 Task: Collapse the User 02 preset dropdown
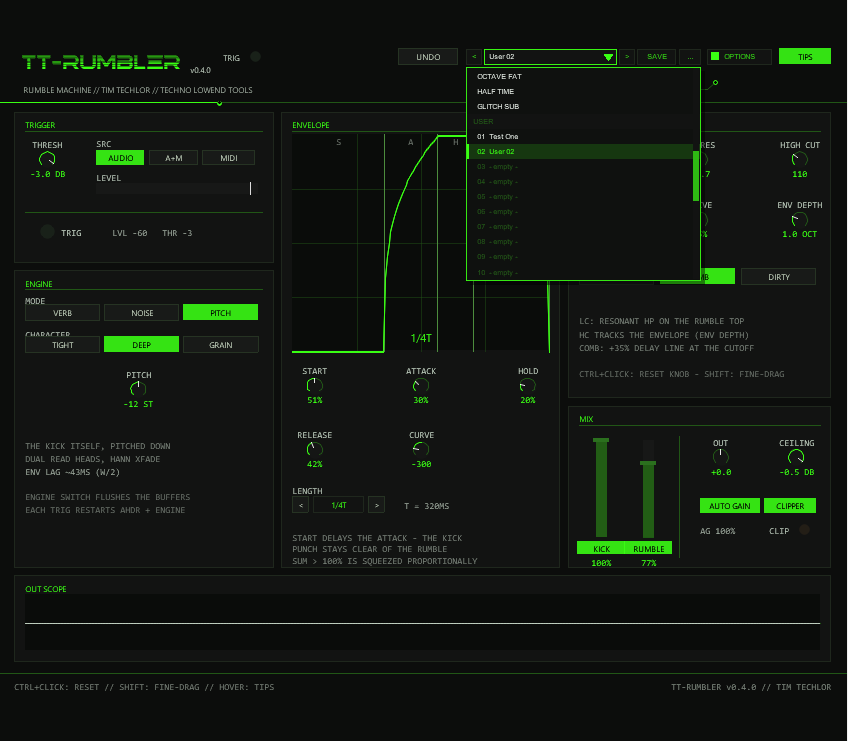(550, 57)
